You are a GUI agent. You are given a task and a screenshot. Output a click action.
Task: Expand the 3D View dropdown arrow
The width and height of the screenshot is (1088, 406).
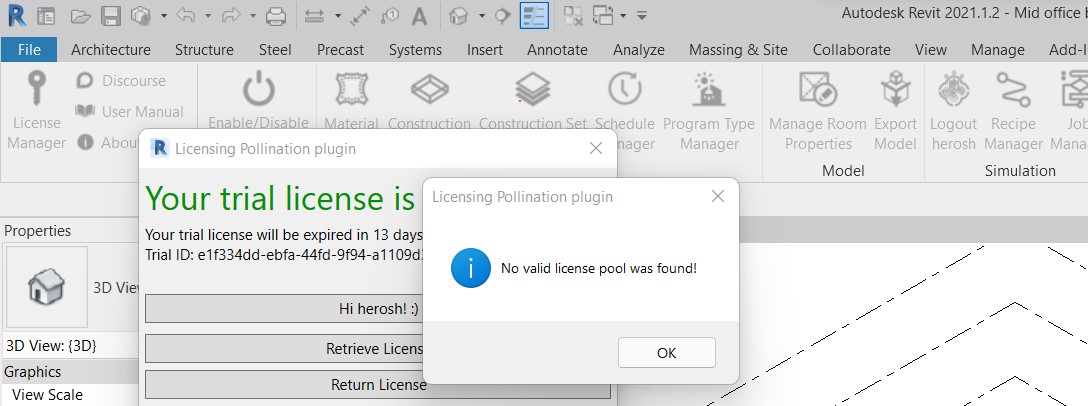[x=481, y=16]
